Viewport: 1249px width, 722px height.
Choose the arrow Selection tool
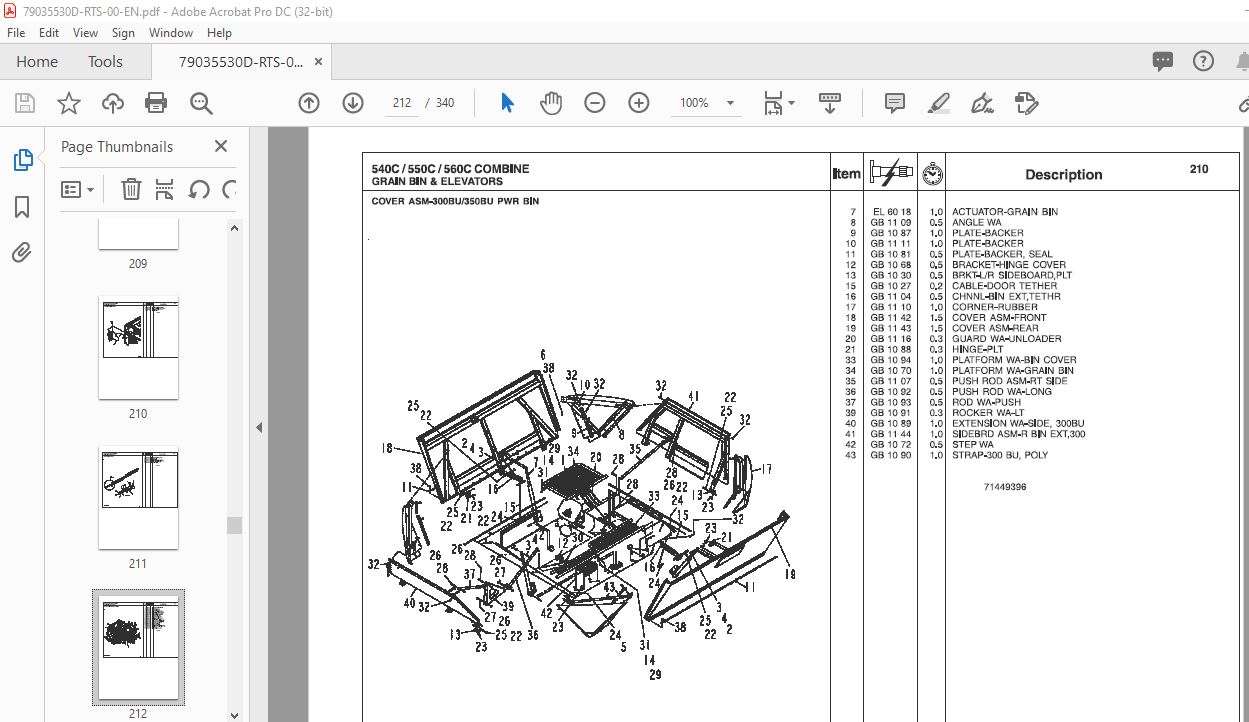point(507,103)
